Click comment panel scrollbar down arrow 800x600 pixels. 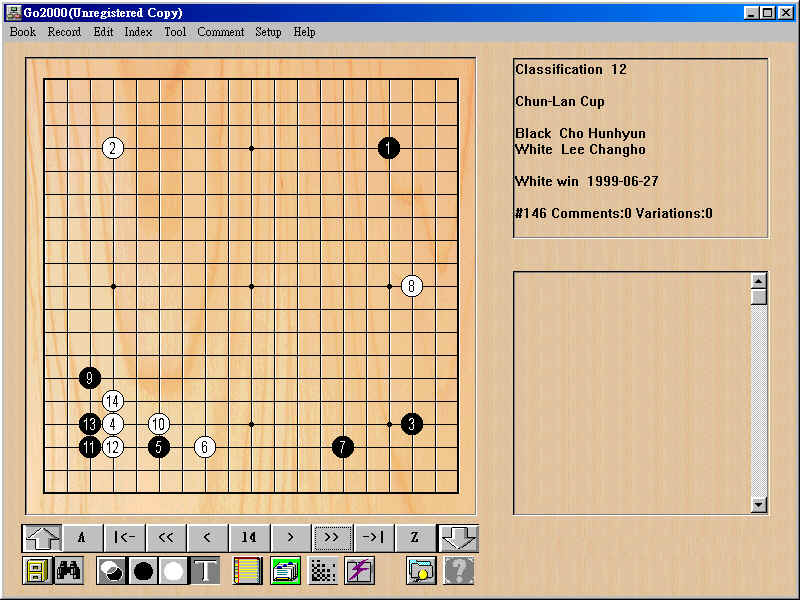tap(759, 505)
